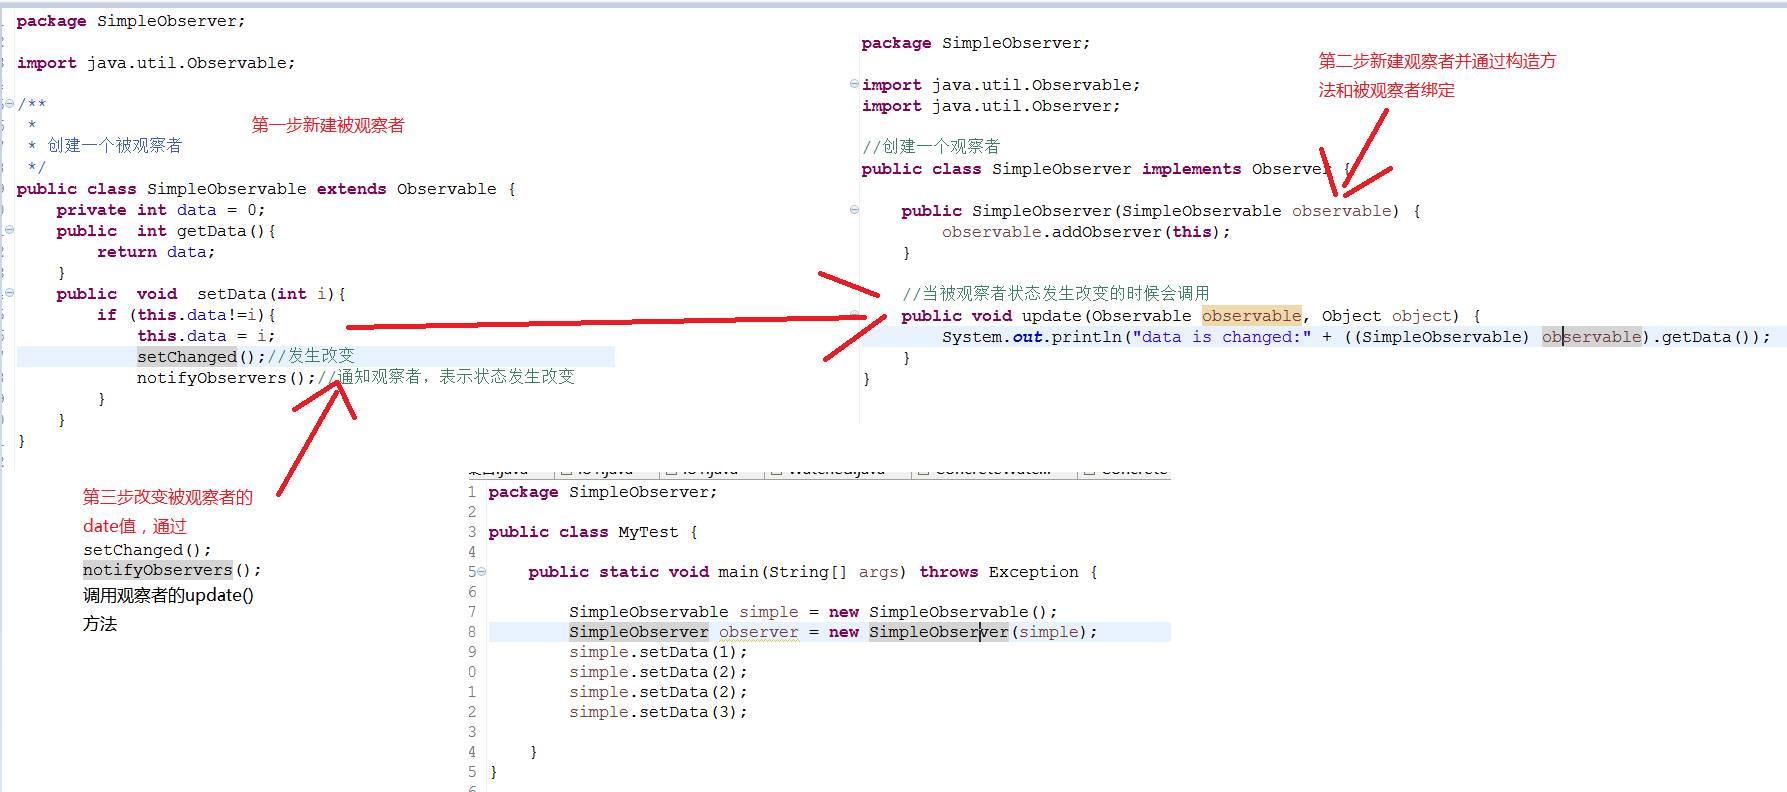Click the highlighted observable parameter in update()
Viewport: 1787px width, 792px height.
click(1251, 316)
